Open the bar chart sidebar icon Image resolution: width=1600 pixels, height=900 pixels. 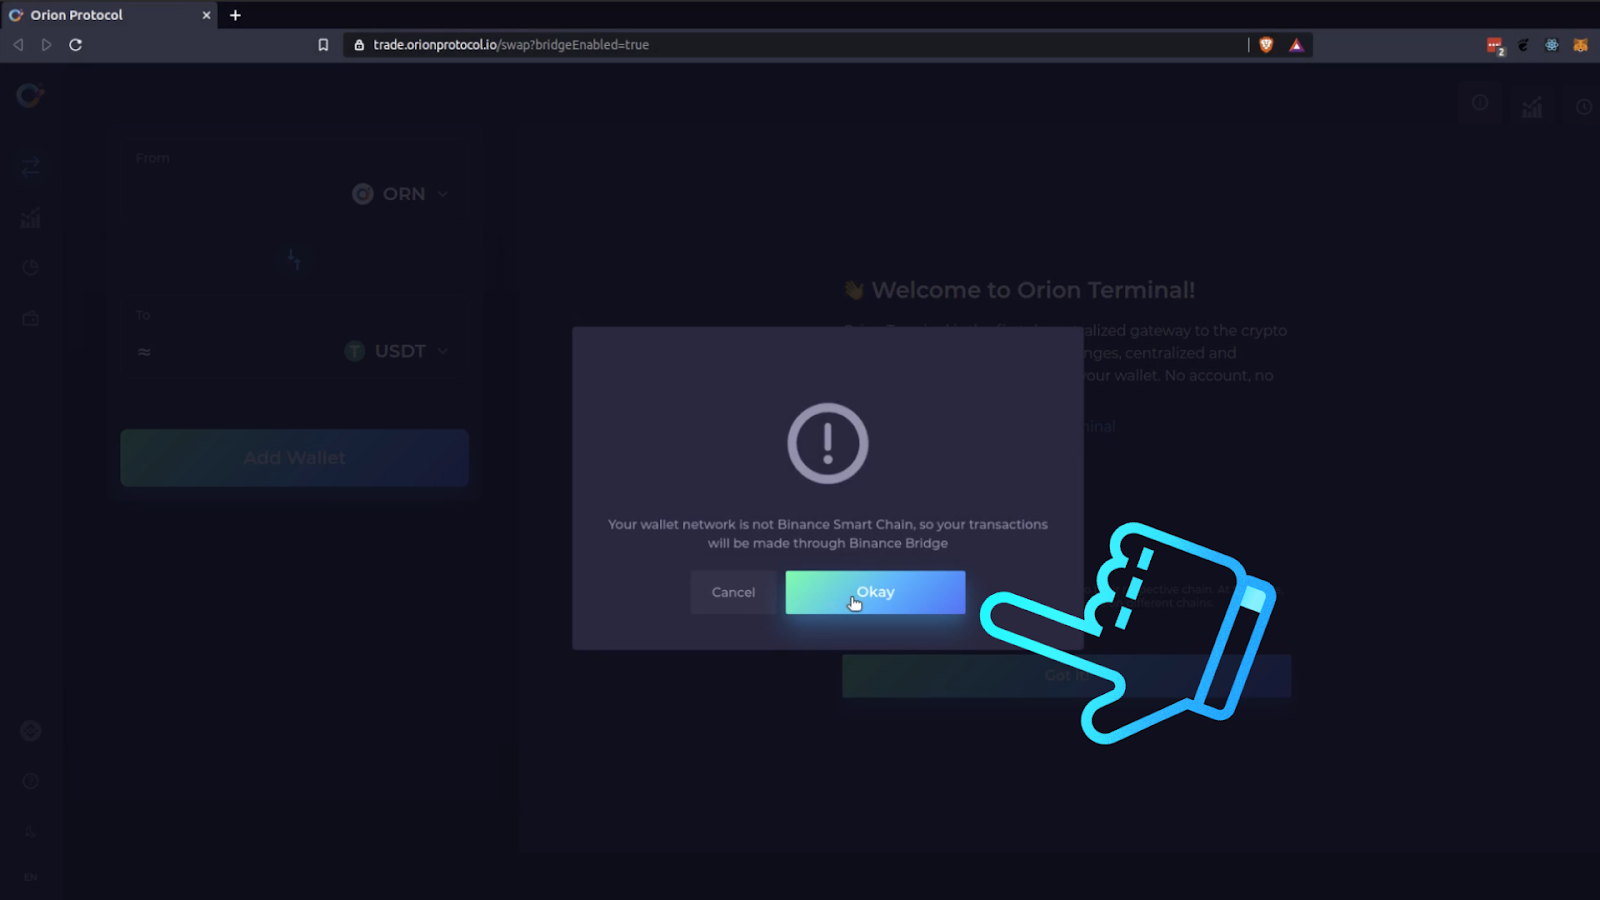click(31, 217)
